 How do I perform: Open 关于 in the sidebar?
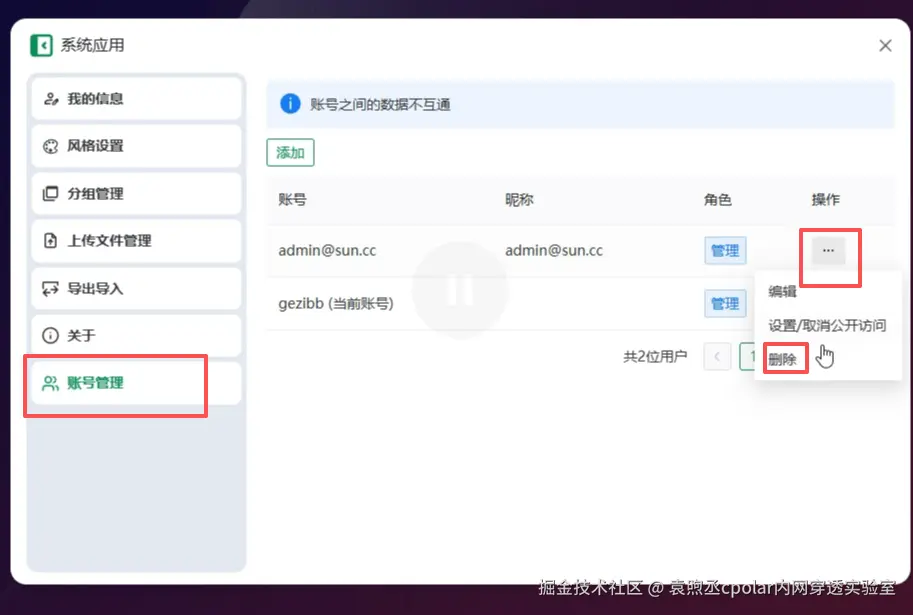[x=136, y=335]
